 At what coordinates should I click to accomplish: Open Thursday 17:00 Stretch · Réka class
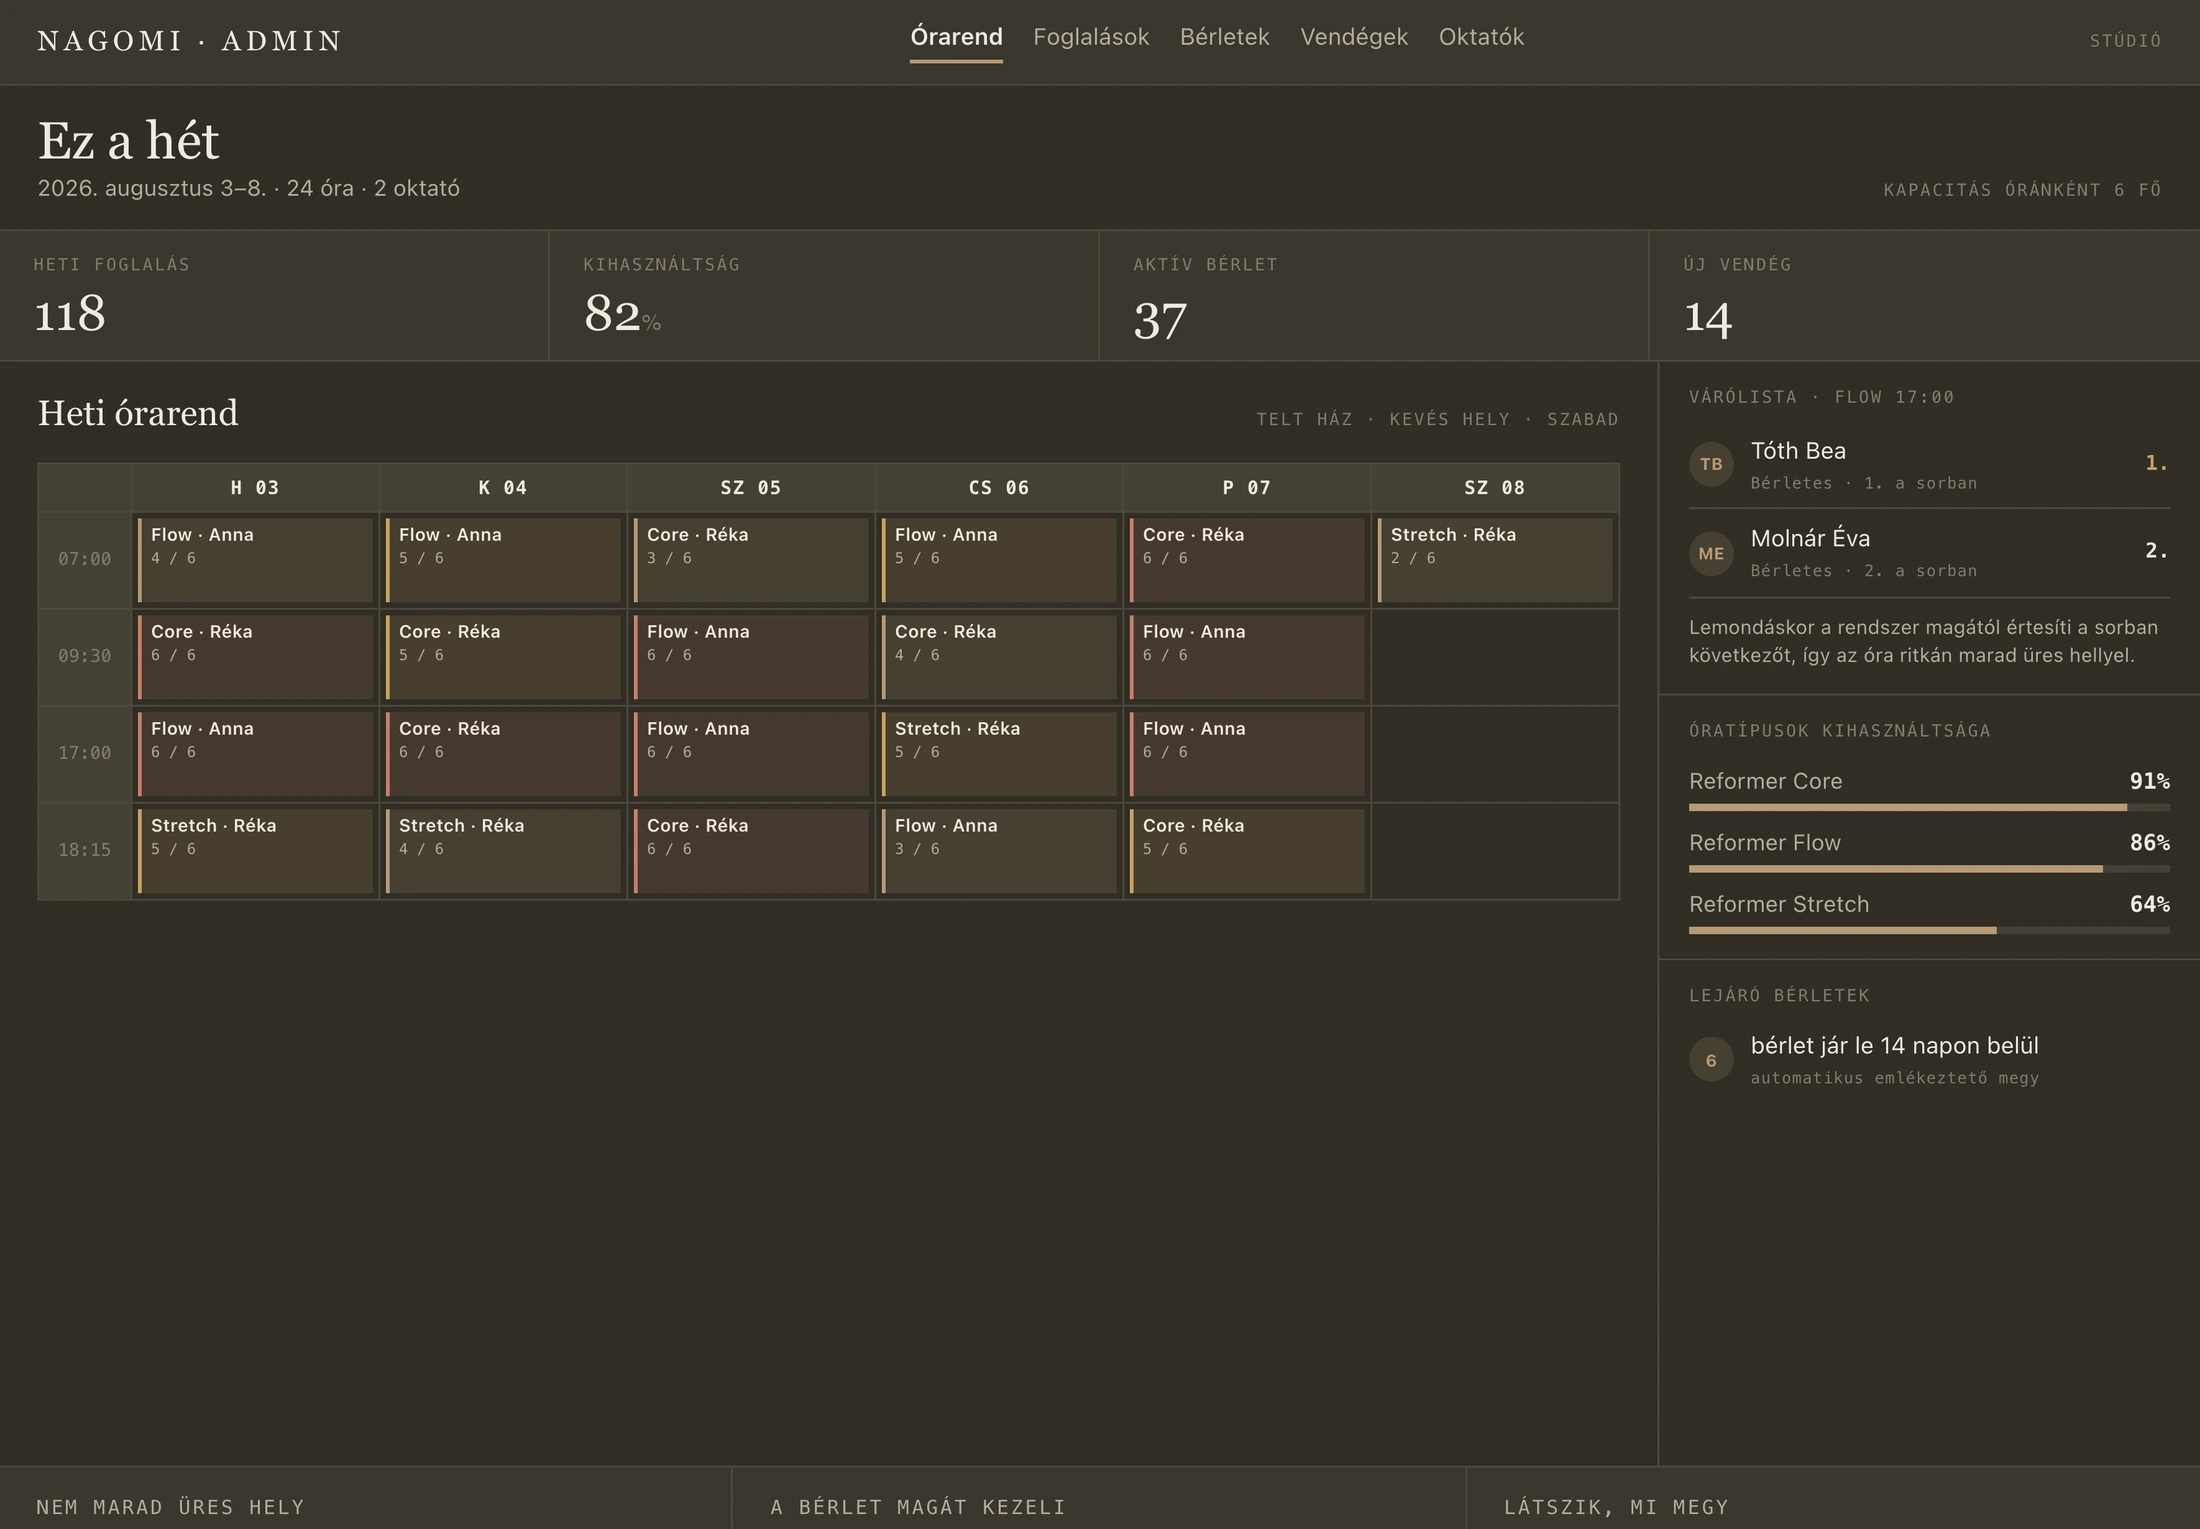point(999,754)
